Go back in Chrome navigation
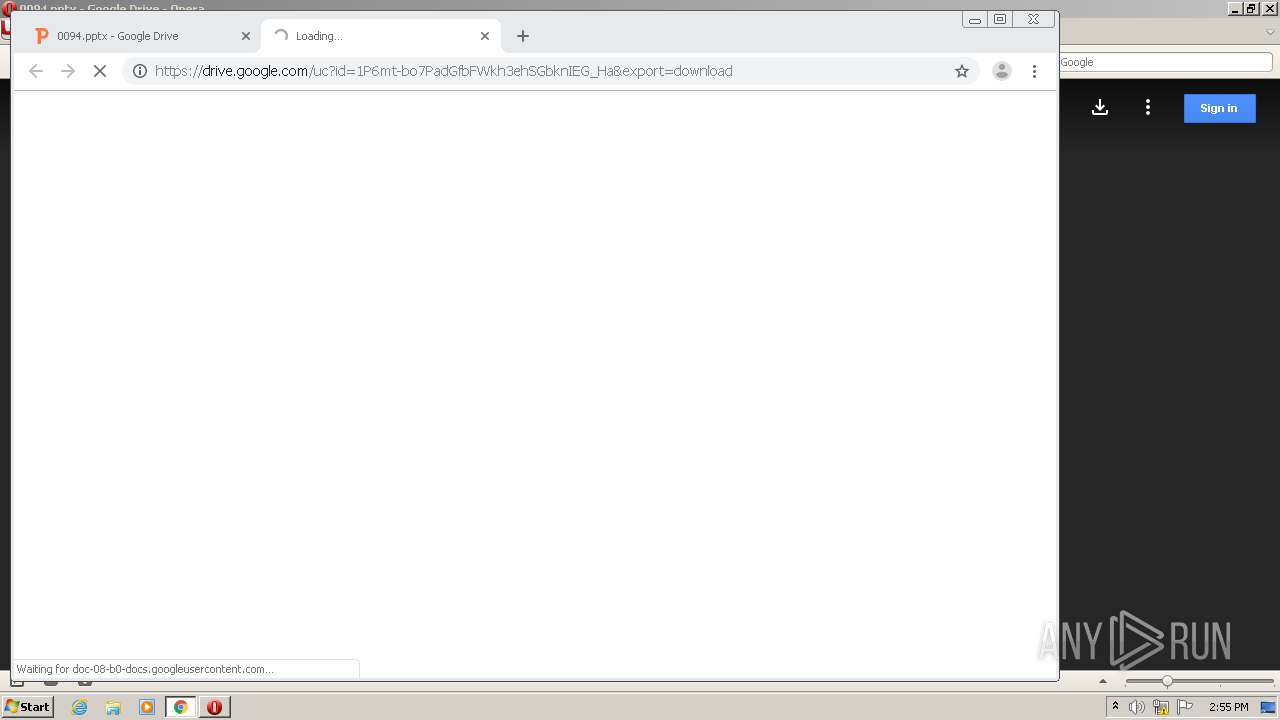The height and width of the screenshot is (720, 1280). pyautogui.click(x=36, y=71)
